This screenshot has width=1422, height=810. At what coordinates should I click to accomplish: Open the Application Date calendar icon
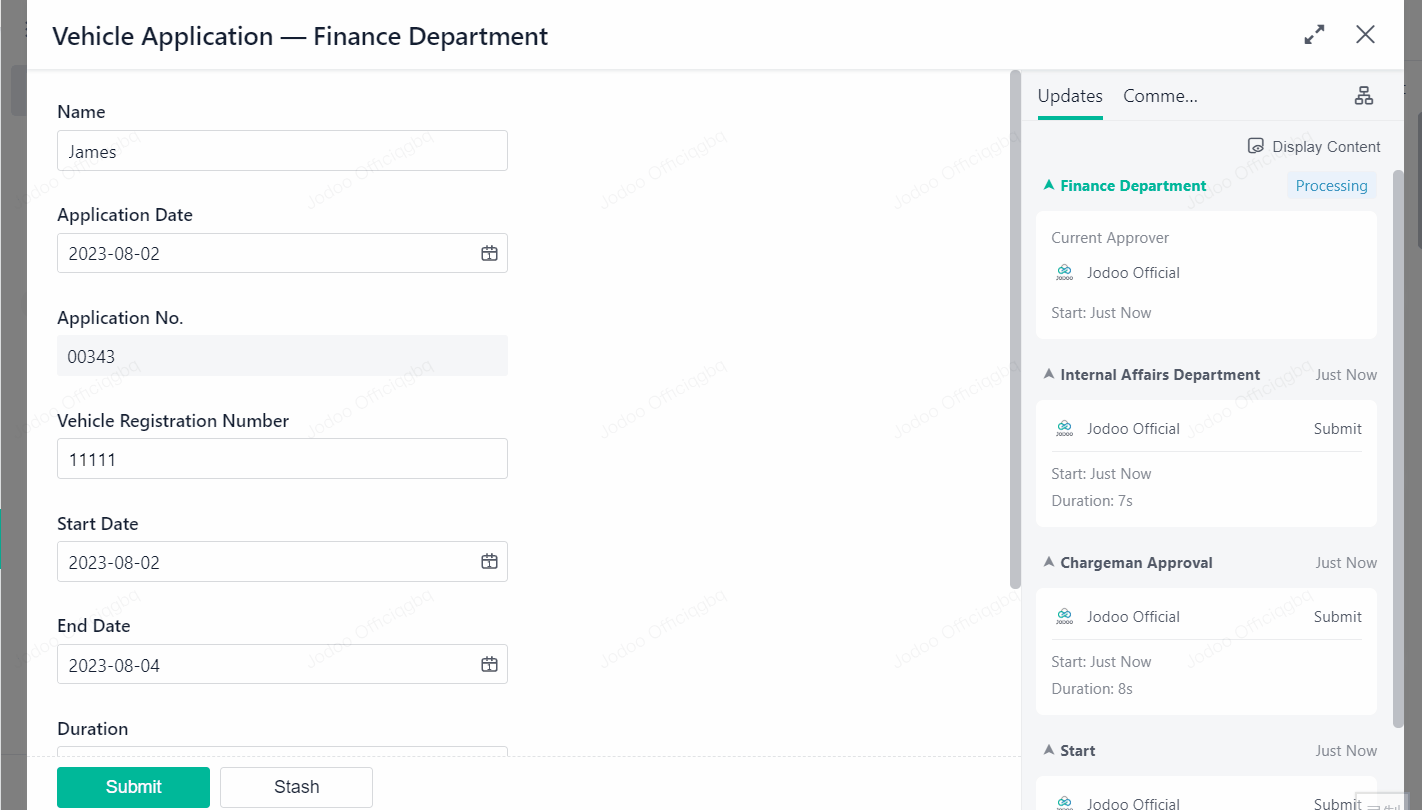click(489, 254)
